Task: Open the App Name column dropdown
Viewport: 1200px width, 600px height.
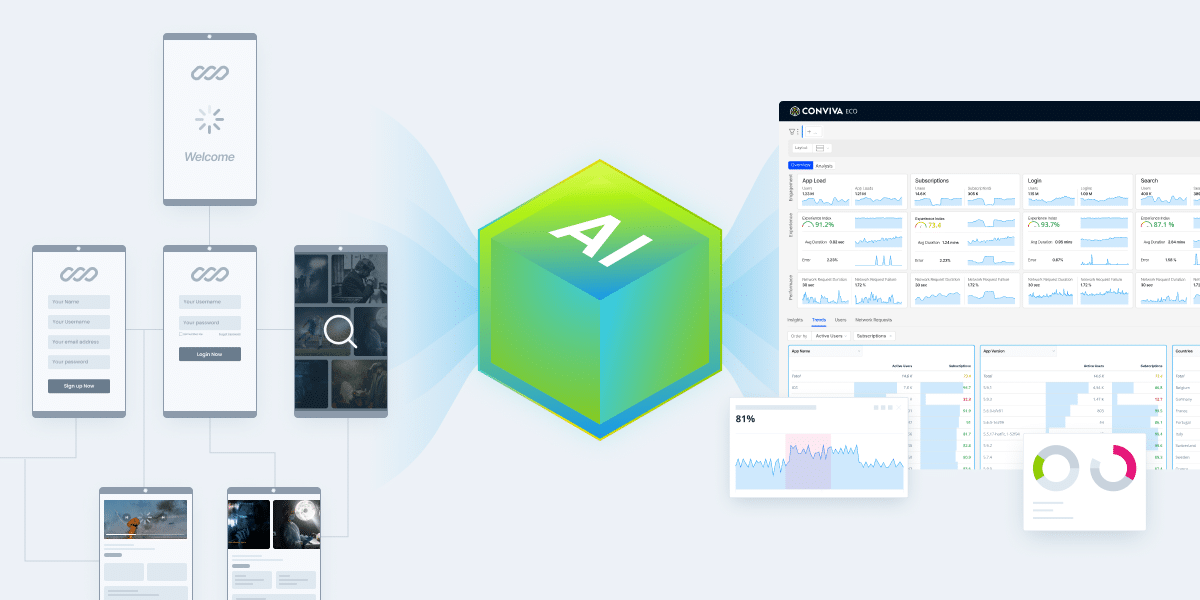Action: click(857, 351)
